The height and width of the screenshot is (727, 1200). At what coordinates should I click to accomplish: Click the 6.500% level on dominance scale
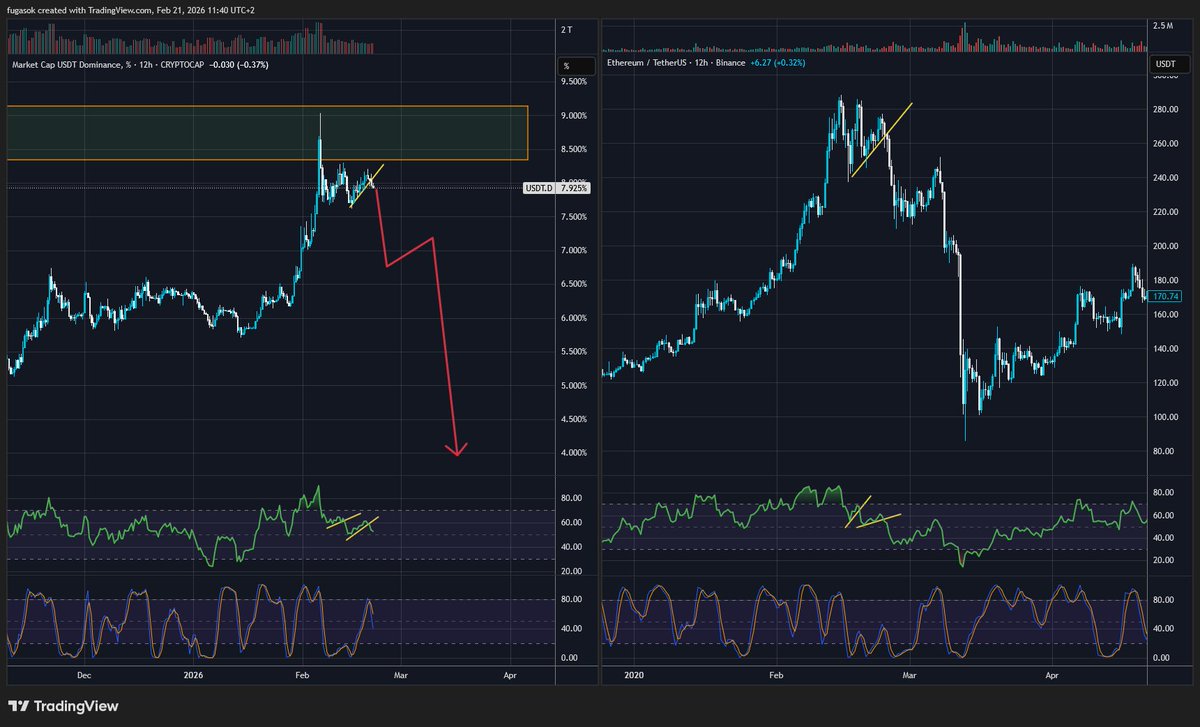tap(575, 285)
